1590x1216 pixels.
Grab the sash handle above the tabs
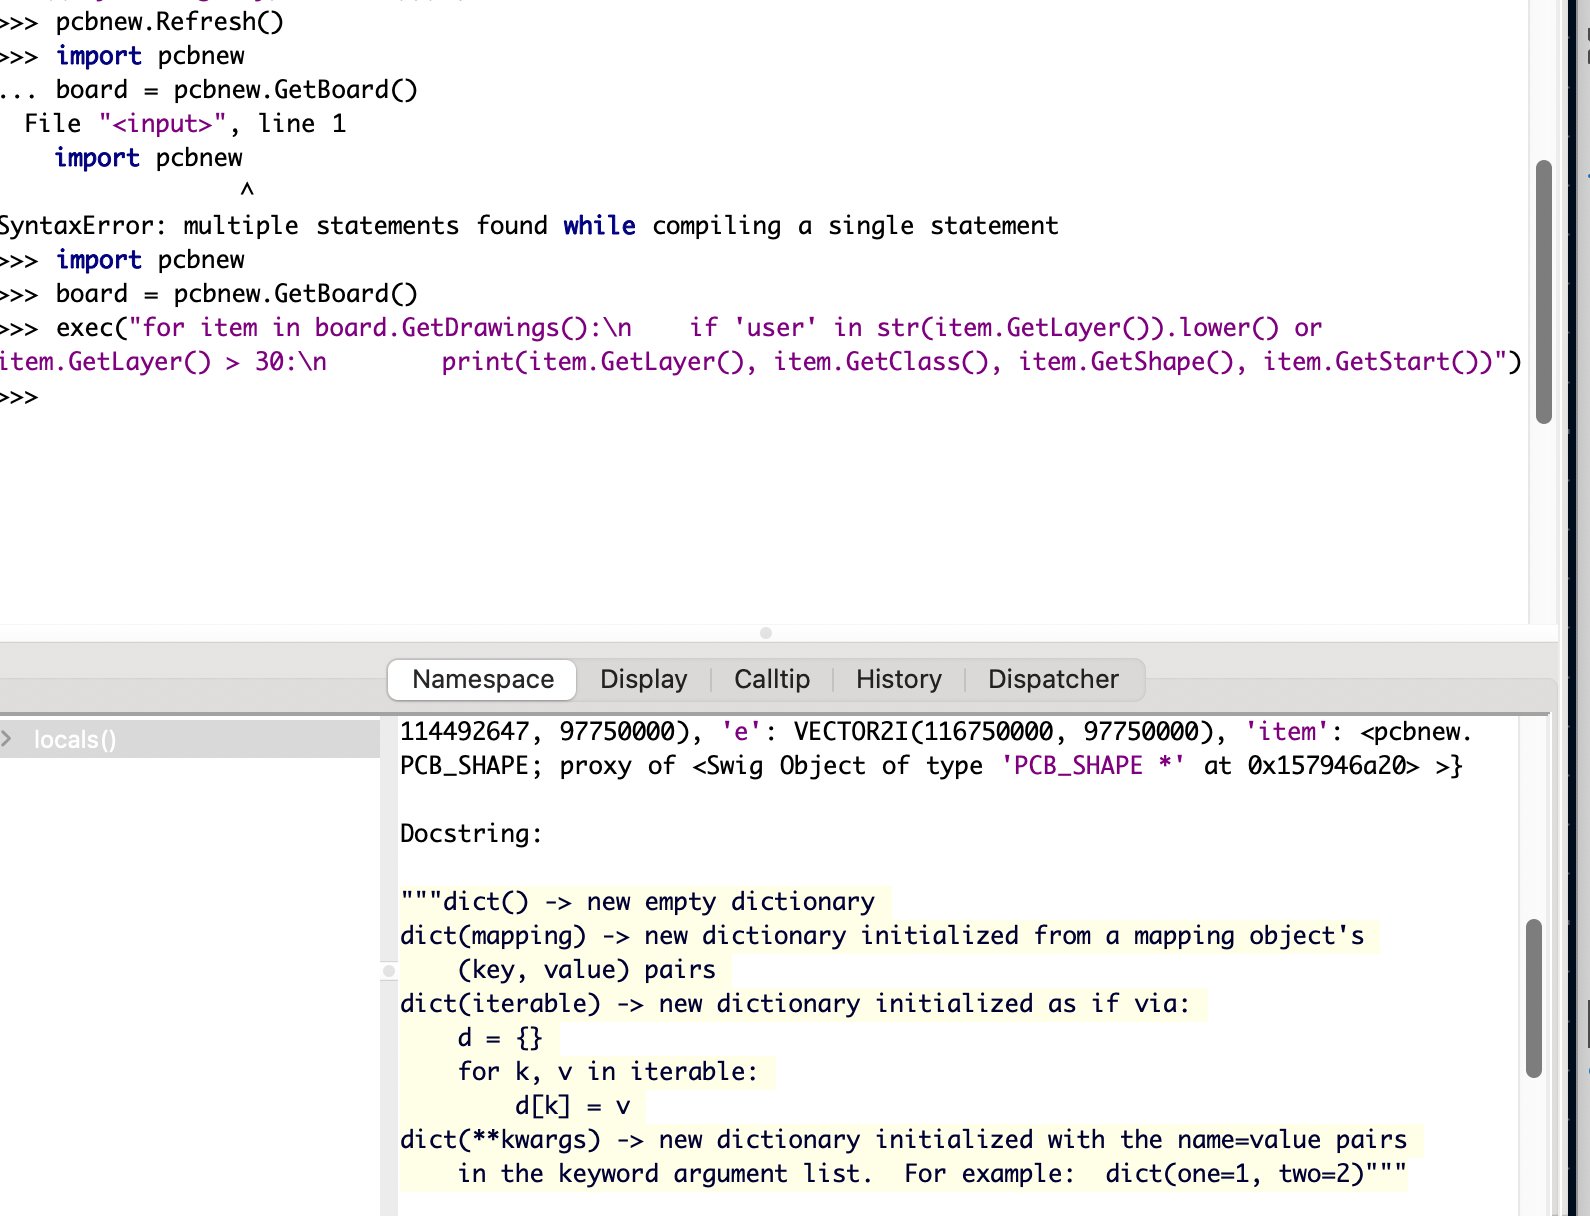point(766,633)
